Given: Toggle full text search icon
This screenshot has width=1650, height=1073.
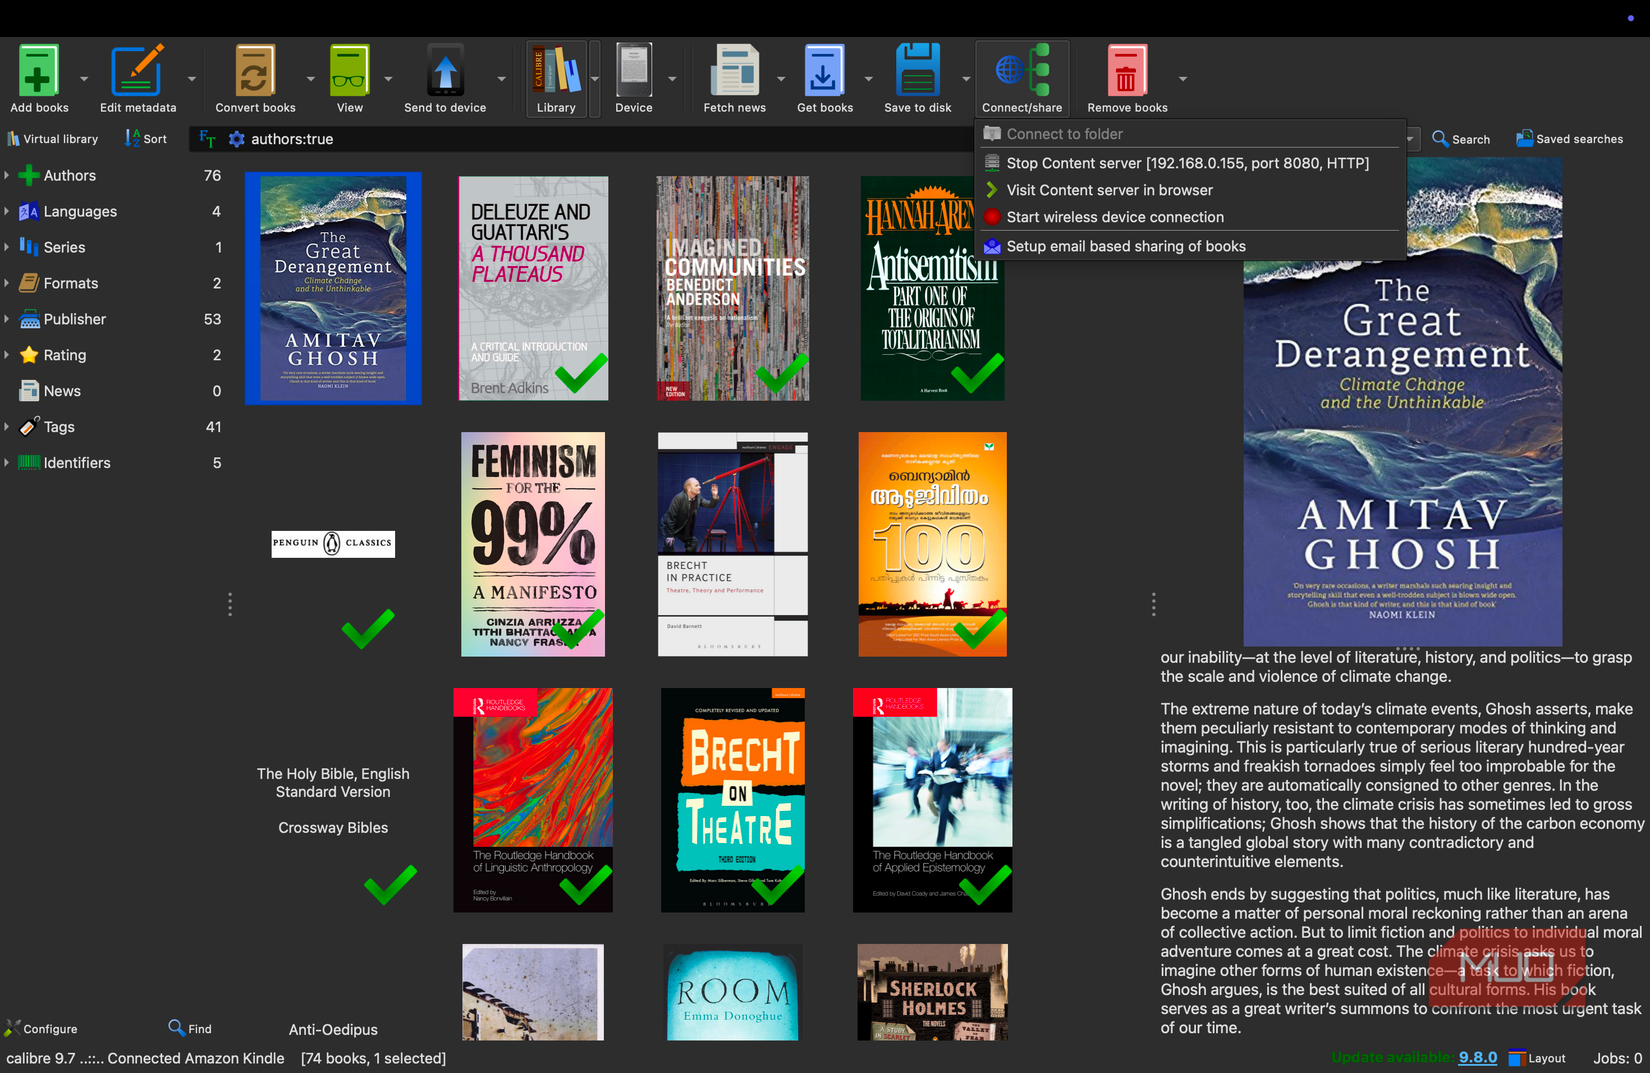Looking at the screenshot, I should pos(207,139).
